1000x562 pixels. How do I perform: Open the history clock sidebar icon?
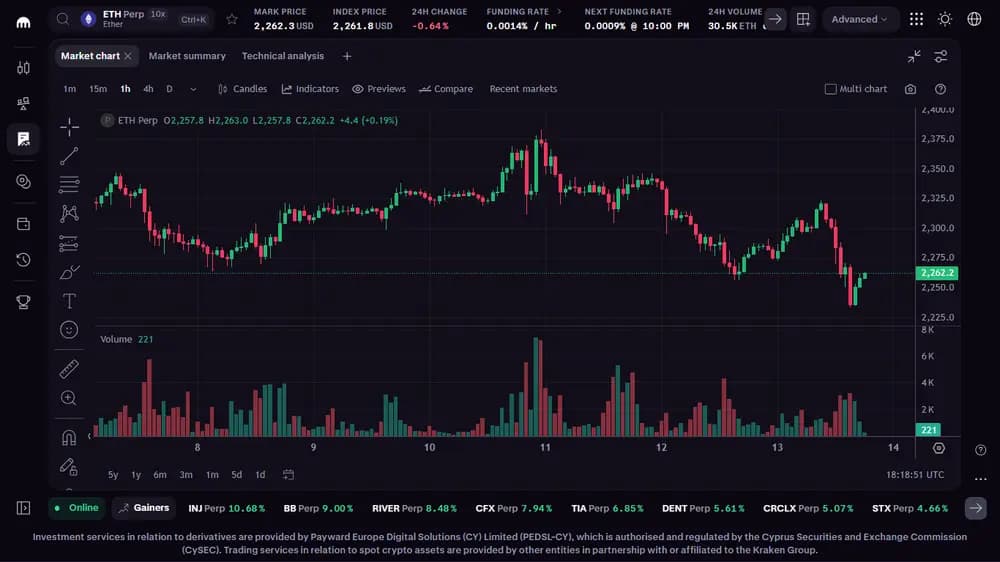tap(24, 260)
